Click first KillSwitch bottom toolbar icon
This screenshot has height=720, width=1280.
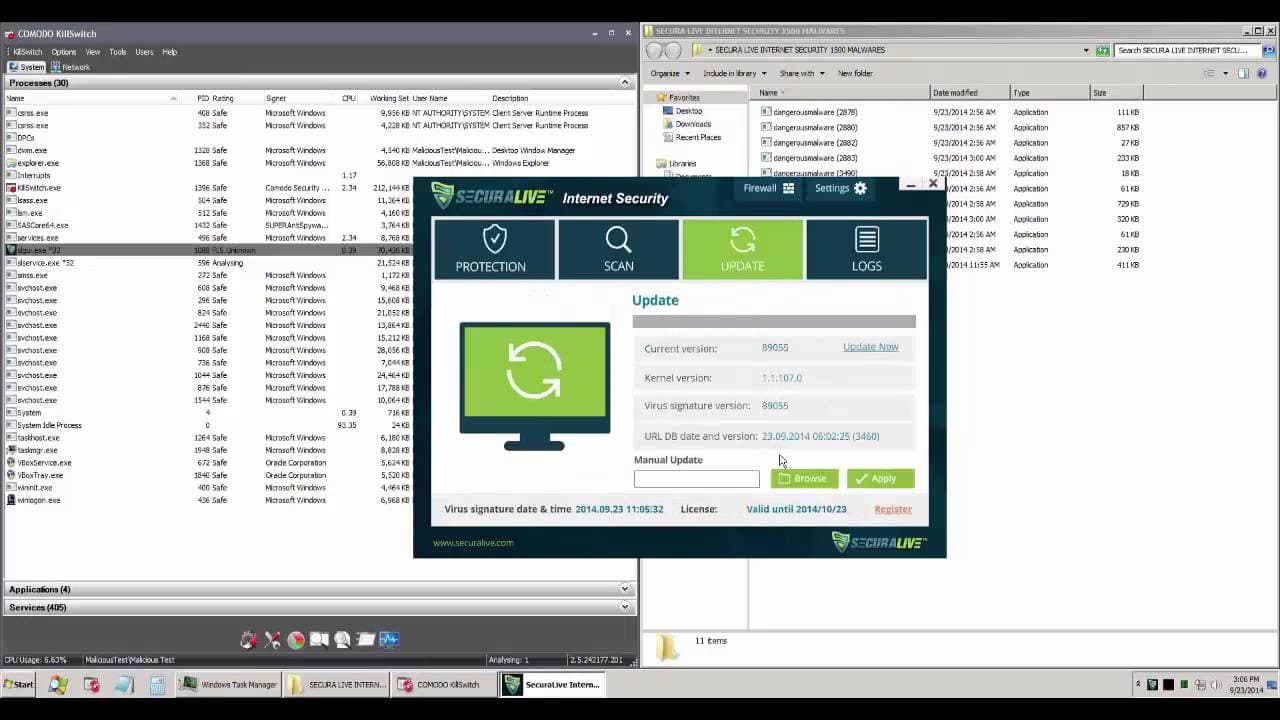(x=248, y=640)
